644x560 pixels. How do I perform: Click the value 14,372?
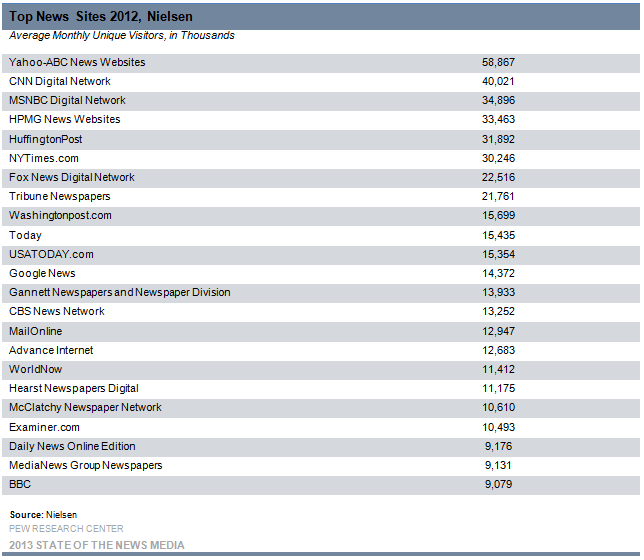[498, 273]
